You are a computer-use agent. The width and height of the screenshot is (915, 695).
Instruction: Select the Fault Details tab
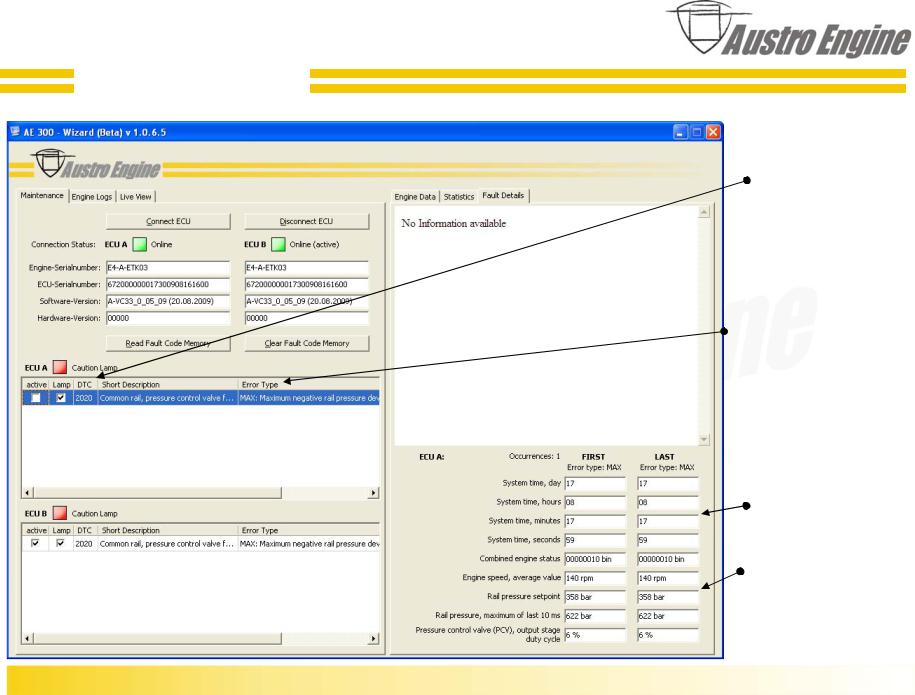coord(503,195)
